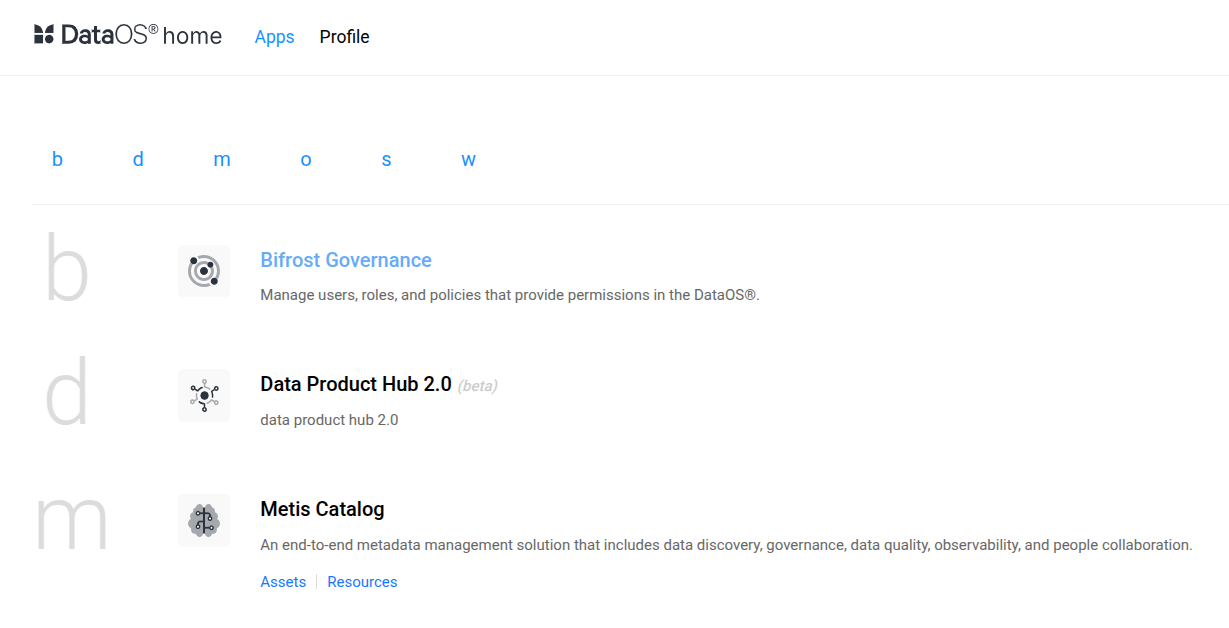The image size is (1229, 628).
Task: Click the DataOS logo icon
Action: coord(43,36)
